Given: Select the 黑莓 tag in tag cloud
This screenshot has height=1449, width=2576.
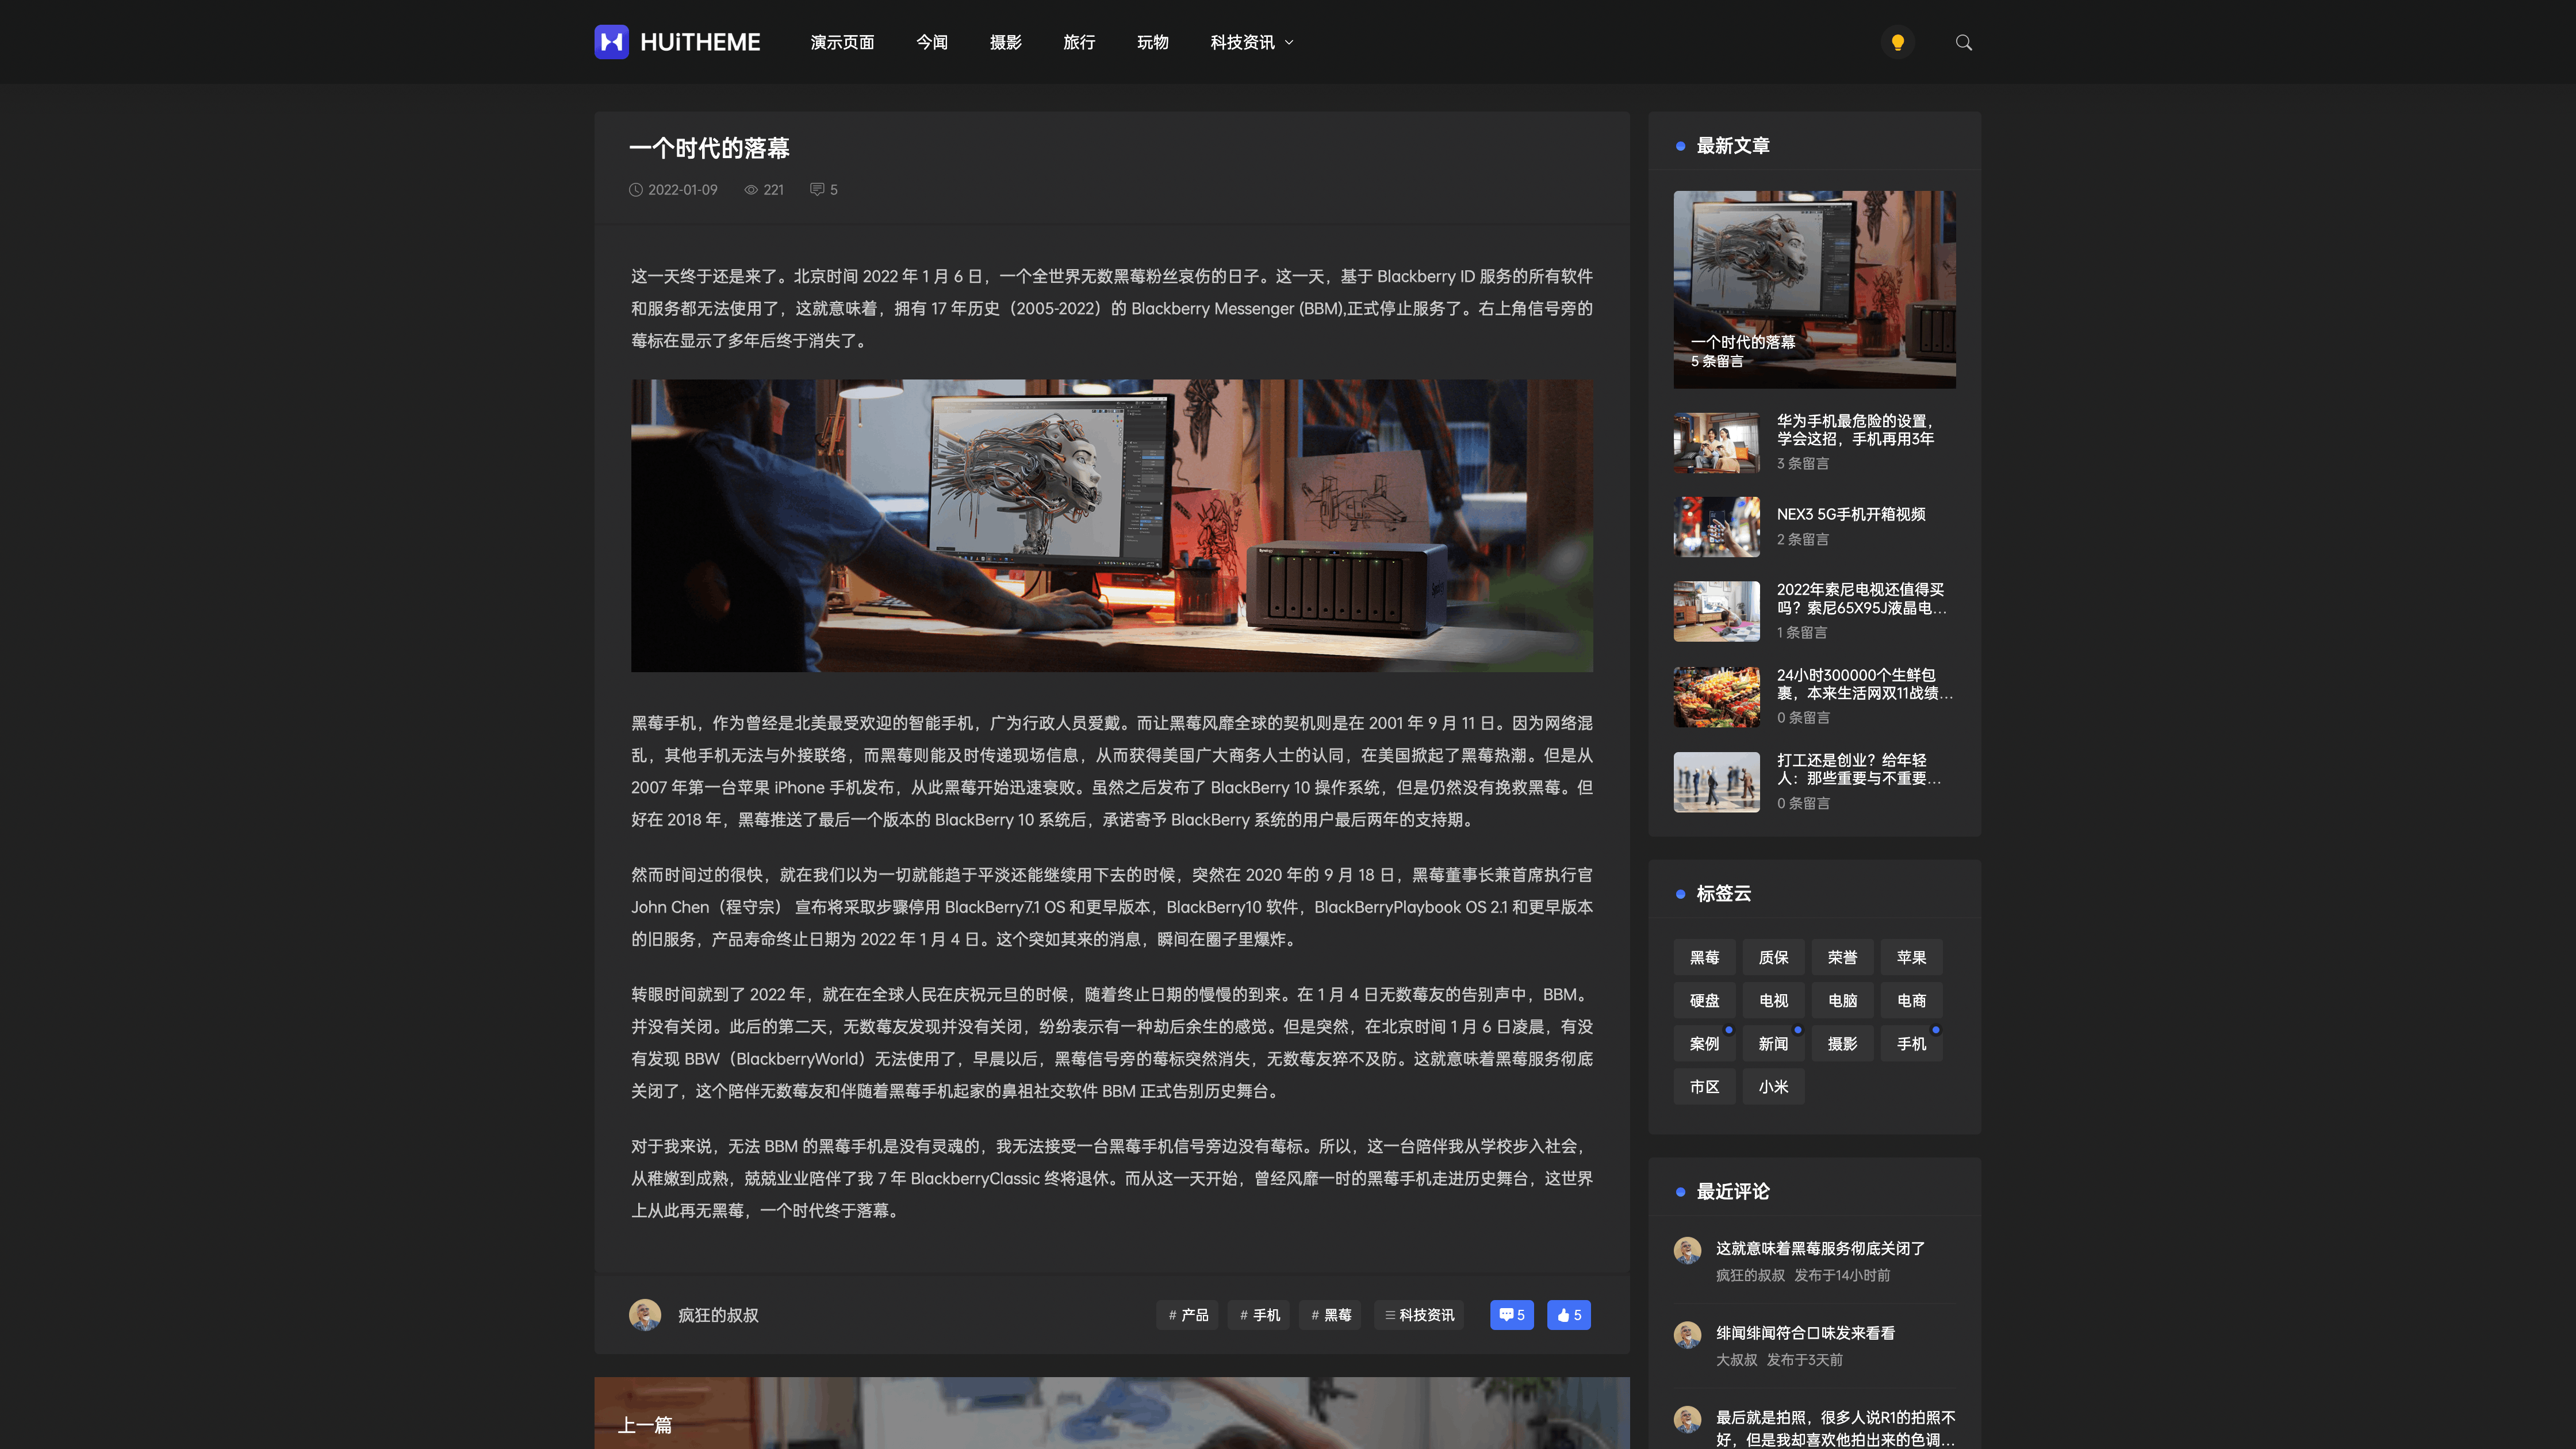Looking at the screenshot, I should (1704, 957).
